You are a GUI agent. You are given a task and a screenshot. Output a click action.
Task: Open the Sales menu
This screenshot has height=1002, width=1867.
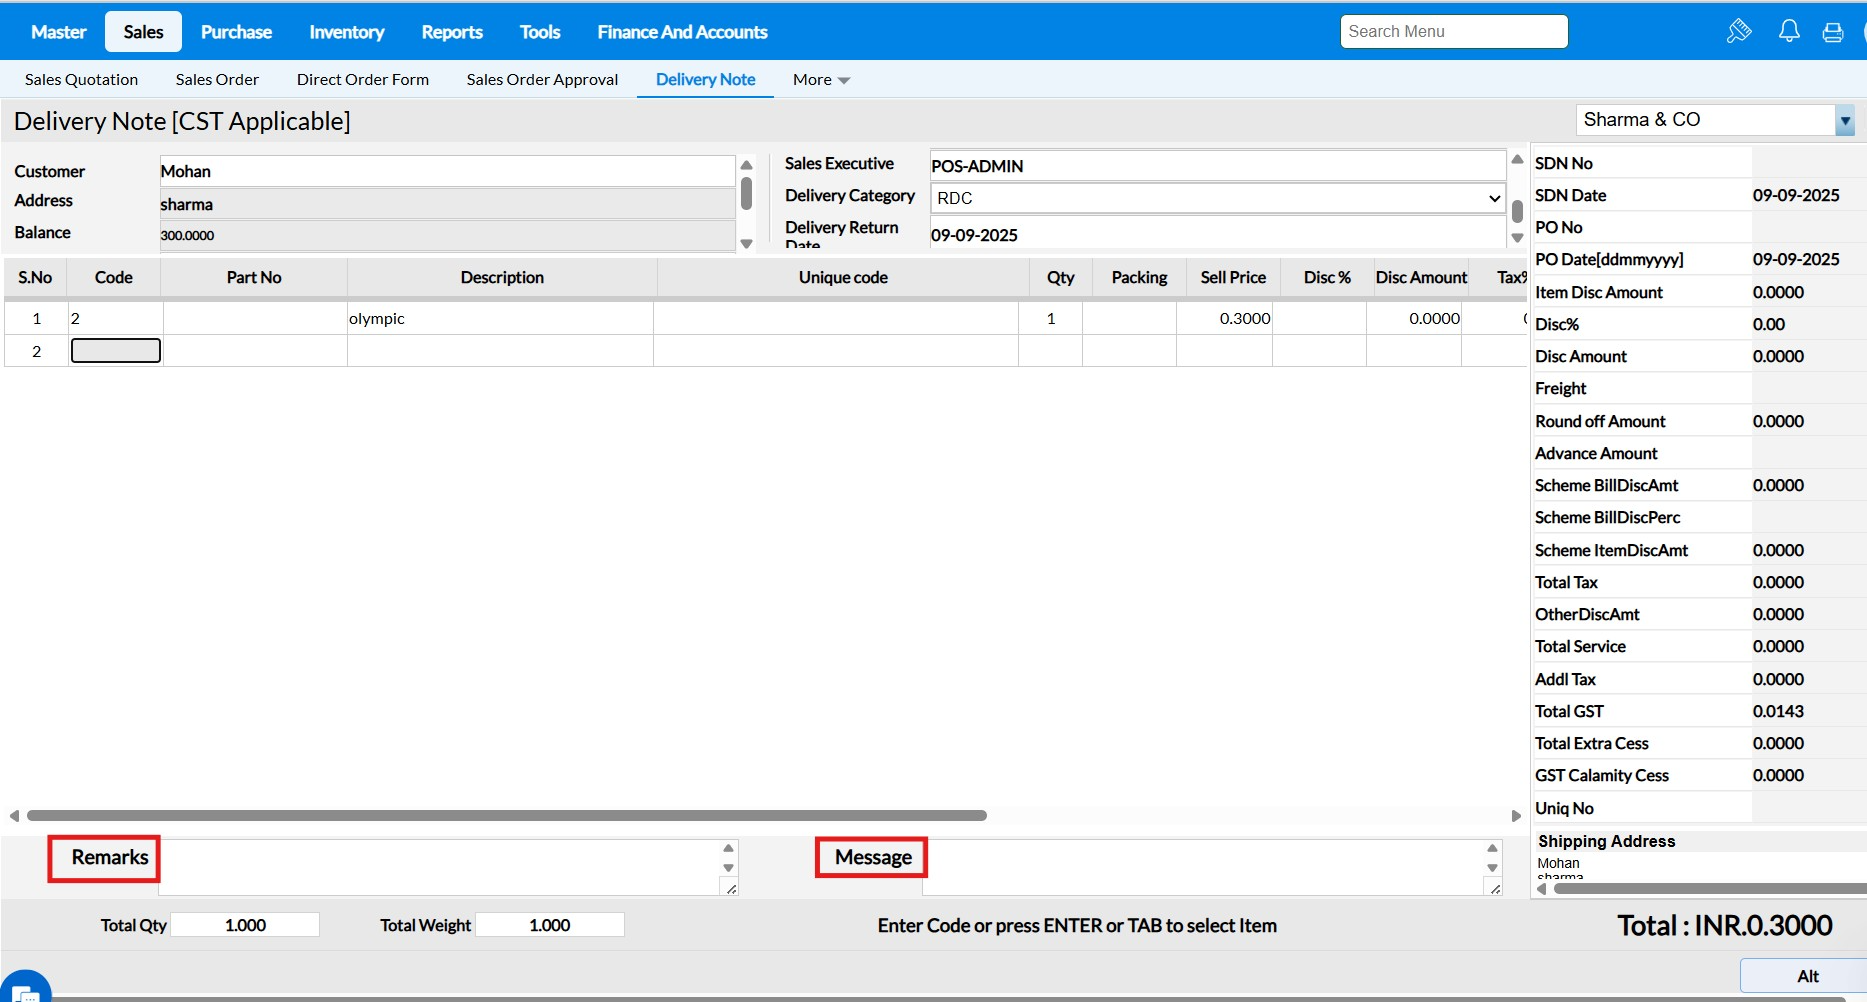point(143,32)
